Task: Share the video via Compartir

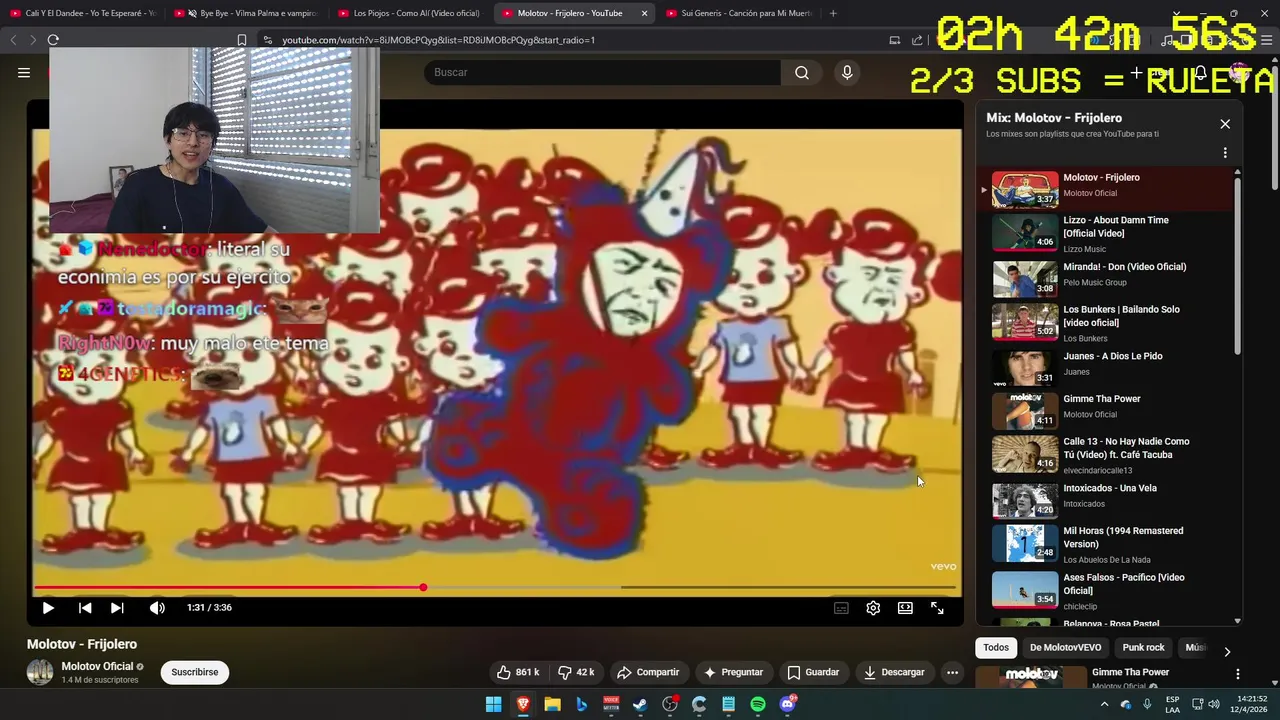Action: 647,672
